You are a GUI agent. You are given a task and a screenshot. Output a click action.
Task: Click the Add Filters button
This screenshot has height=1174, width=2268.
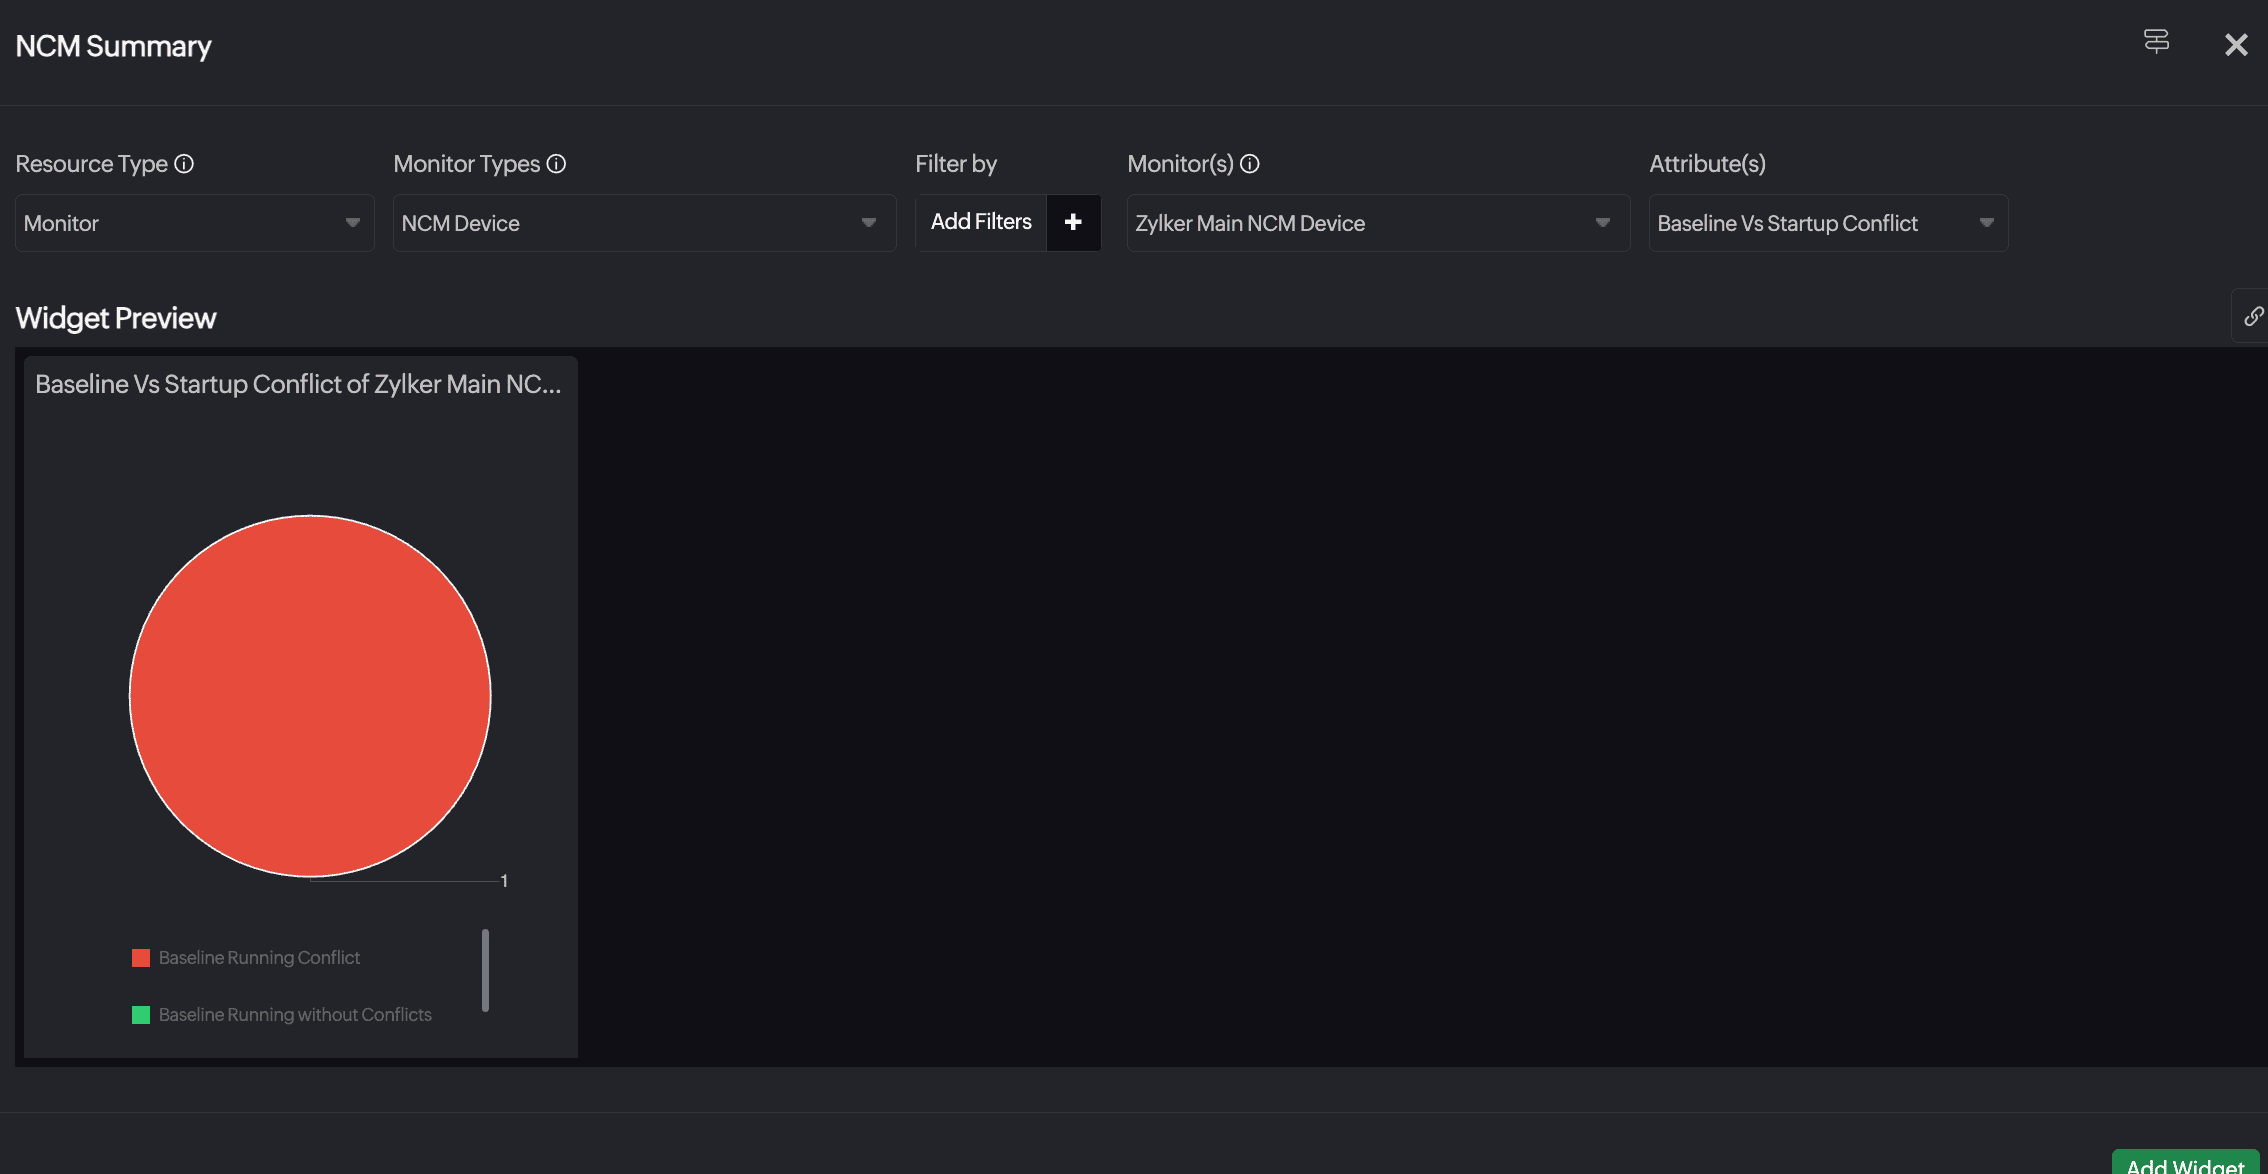coord(980,222)
